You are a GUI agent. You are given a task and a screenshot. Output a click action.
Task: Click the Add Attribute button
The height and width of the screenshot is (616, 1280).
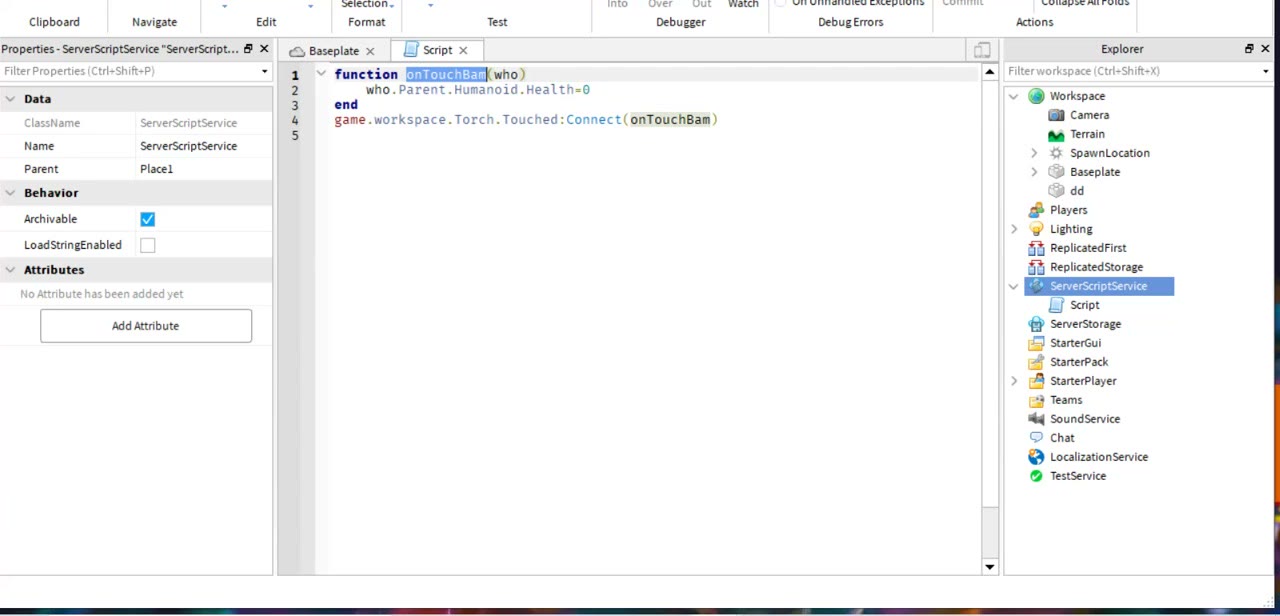146,326
